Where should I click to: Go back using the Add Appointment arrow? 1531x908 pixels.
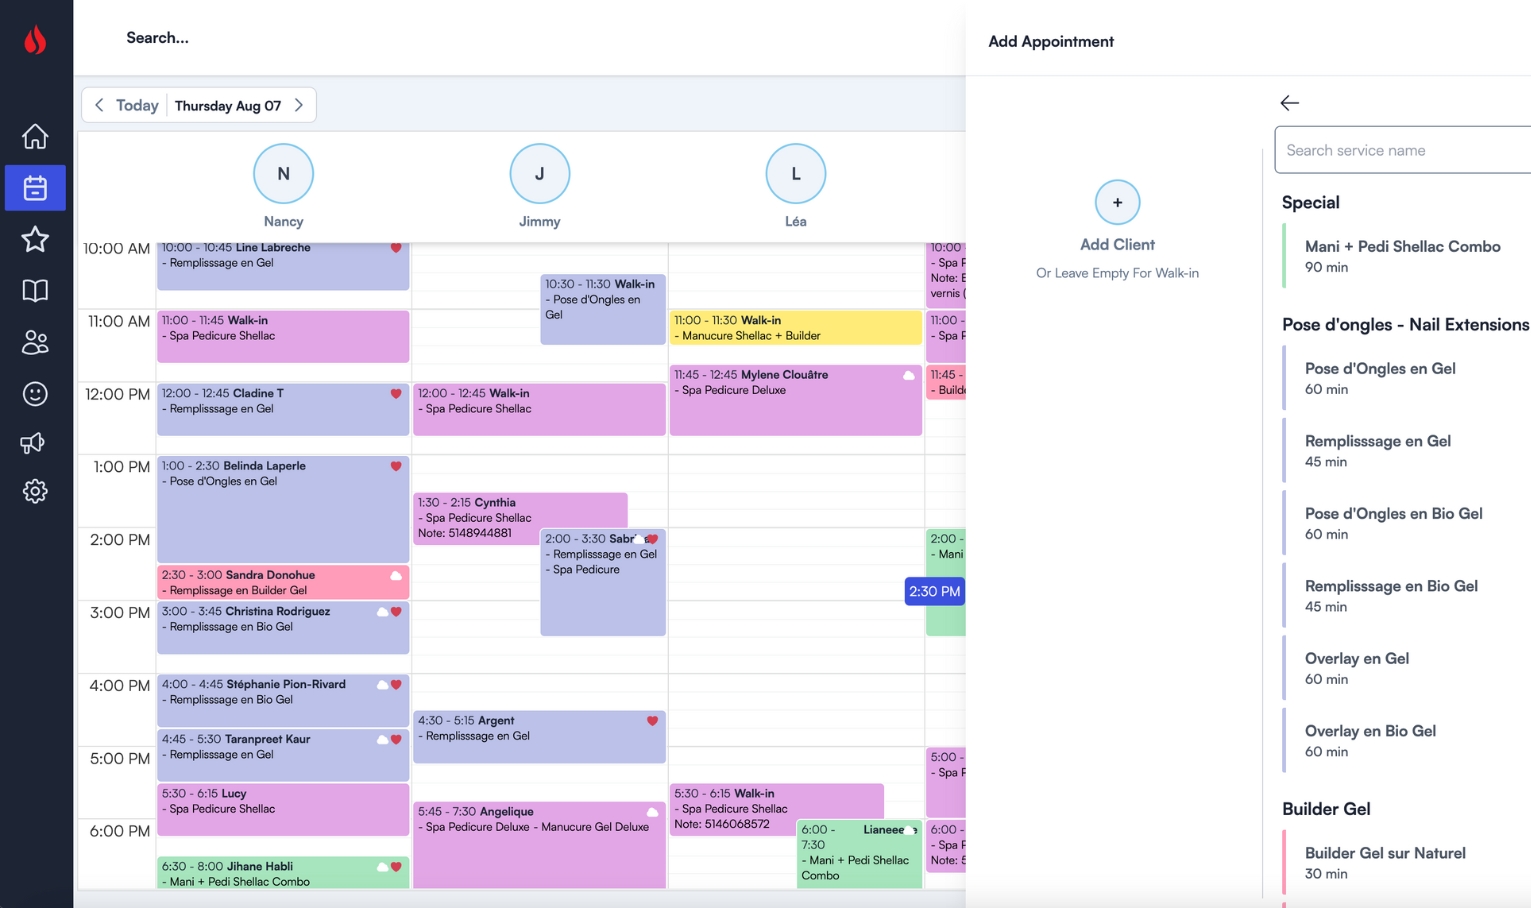[1289, 103]
